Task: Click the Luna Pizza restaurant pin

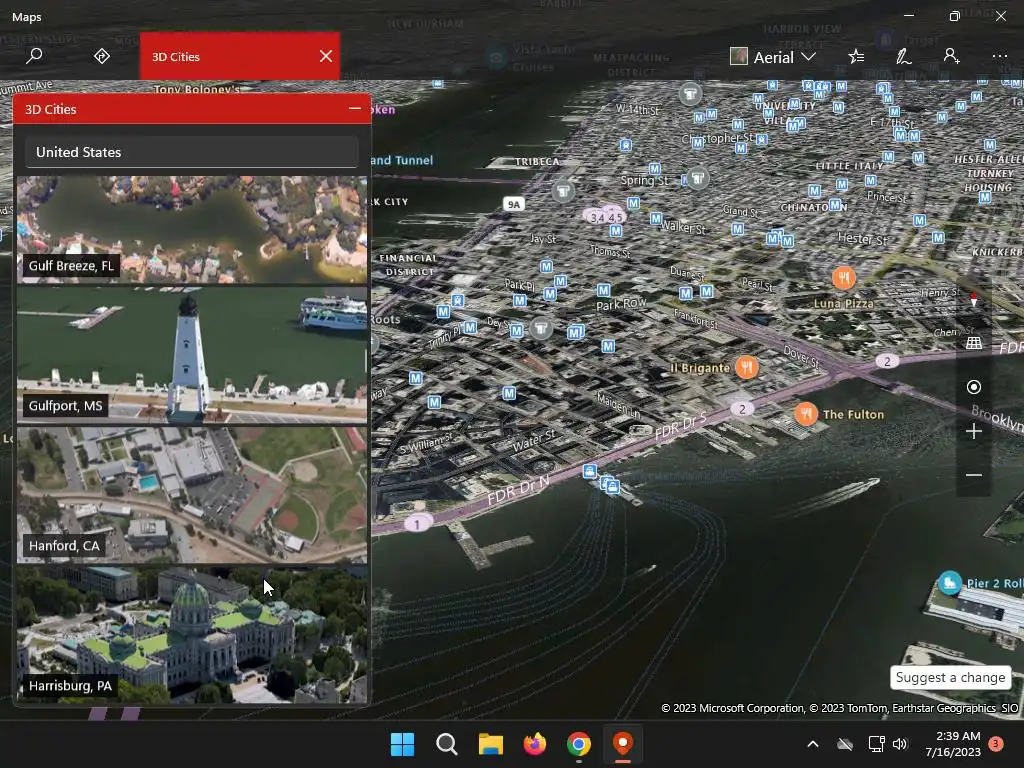Action: coord(844,278)
